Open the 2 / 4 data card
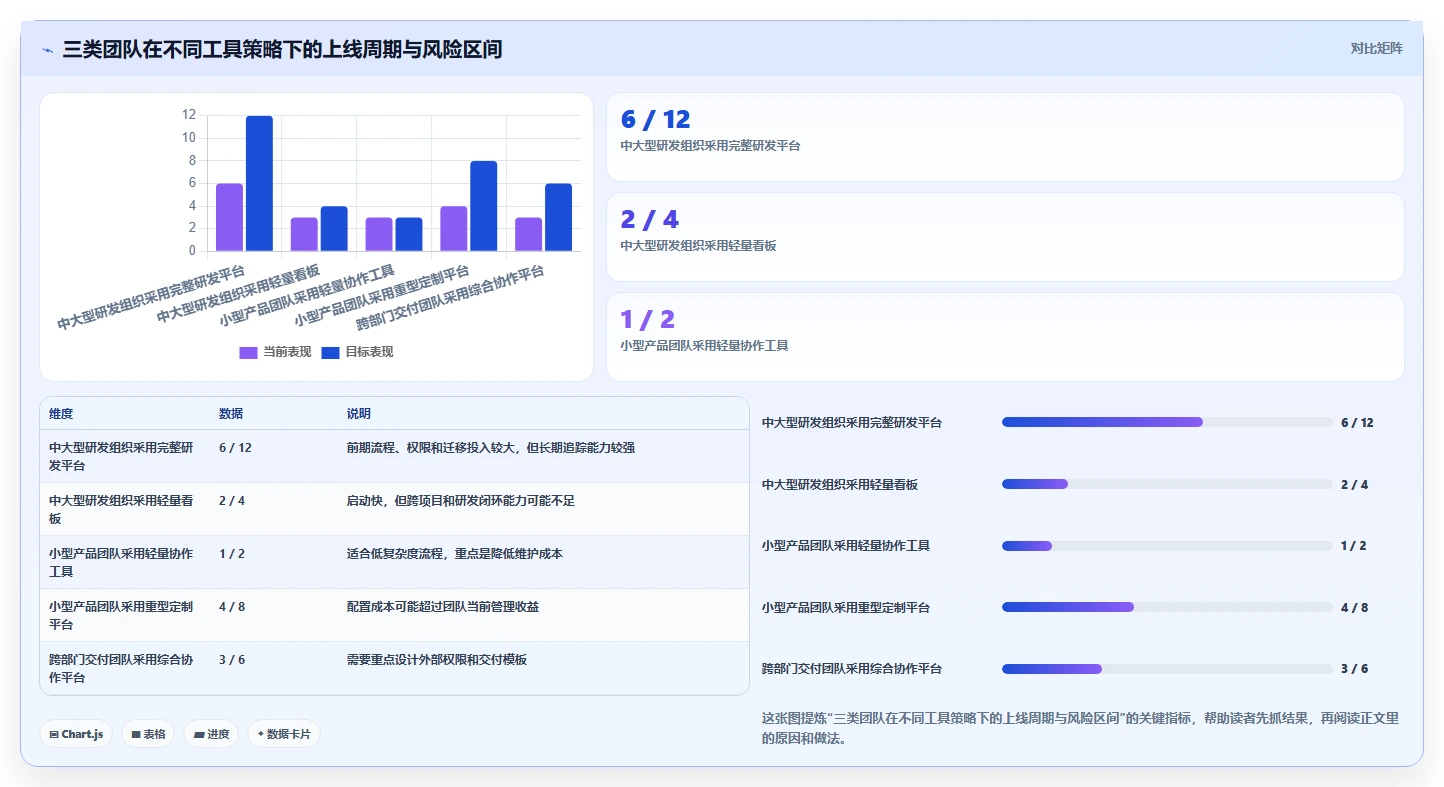Screen dimensions: 1444x787 tap(1005, 237)
